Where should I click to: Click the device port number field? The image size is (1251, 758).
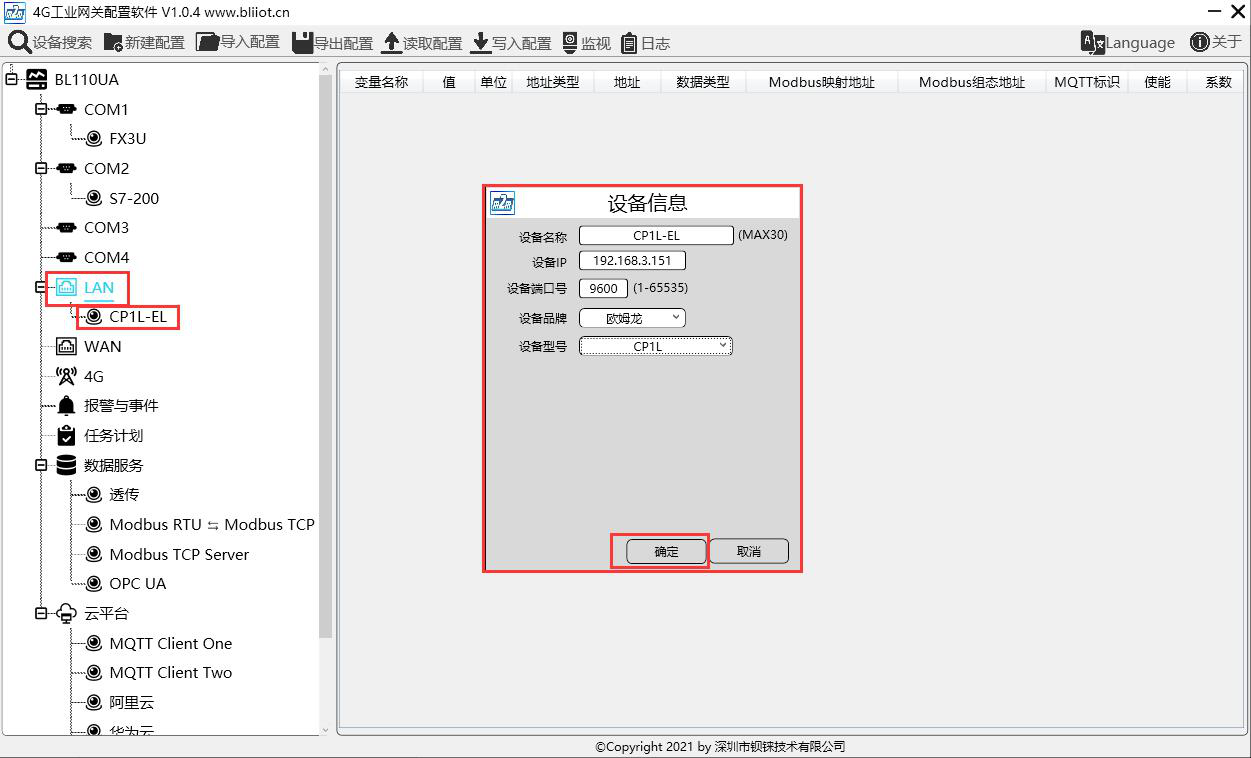tap(603, 288)
